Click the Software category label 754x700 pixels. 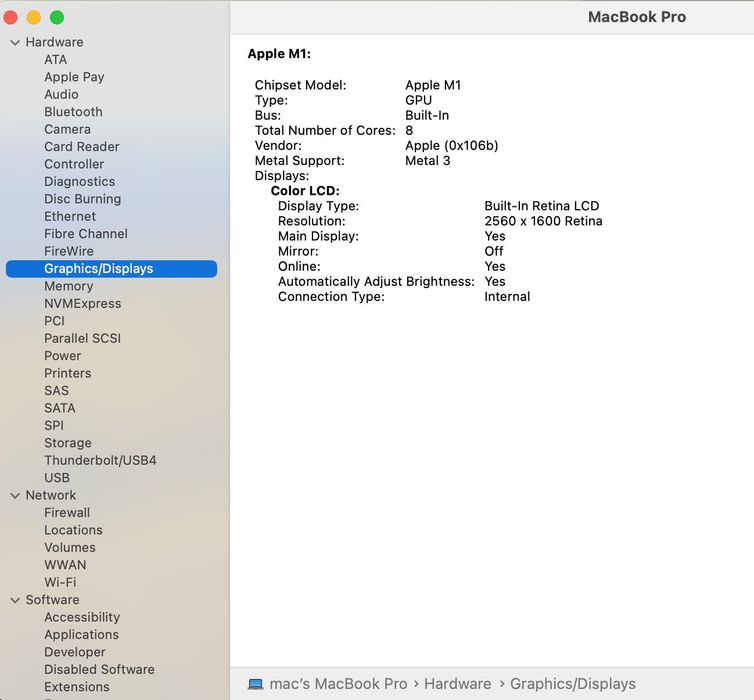coord(52,600)
